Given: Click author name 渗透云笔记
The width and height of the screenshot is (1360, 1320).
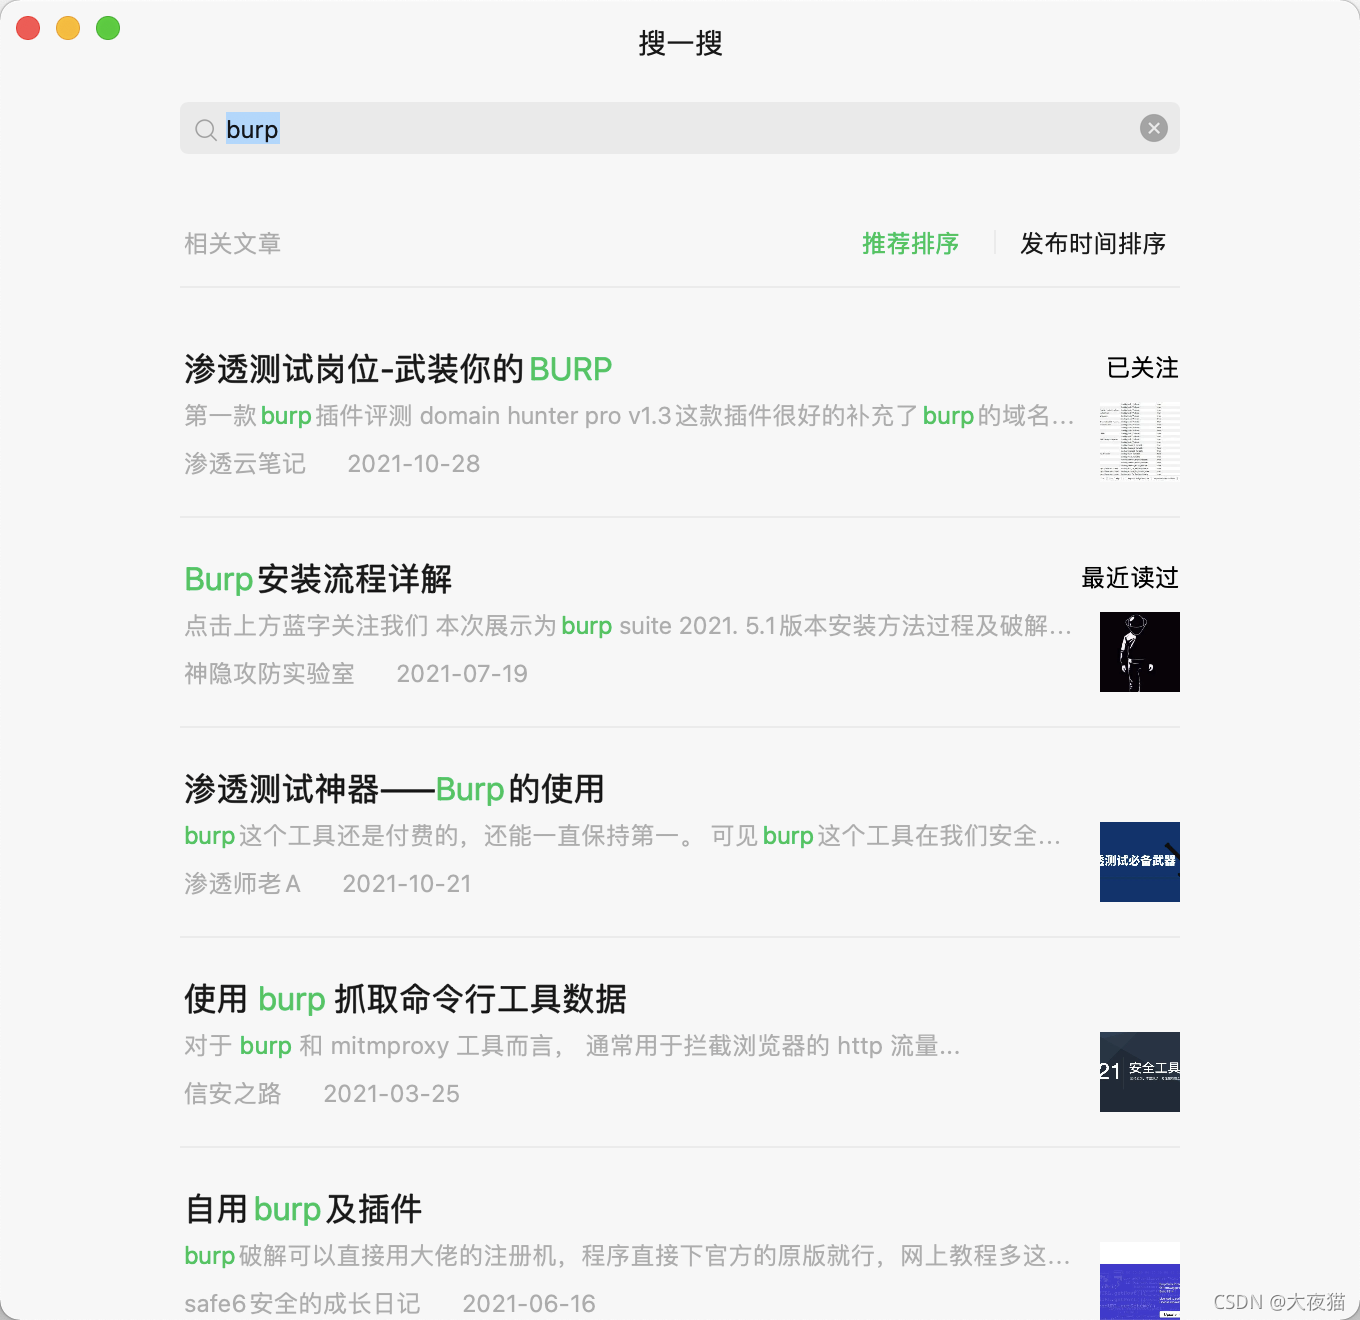Looking at the screenshot, I should [245, 464].
